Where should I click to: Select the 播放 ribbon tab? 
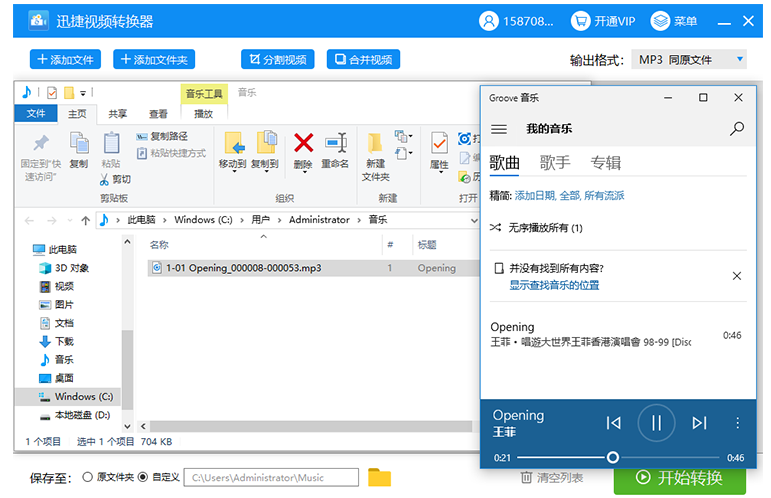pyautogui.click(x=204, y=114)
